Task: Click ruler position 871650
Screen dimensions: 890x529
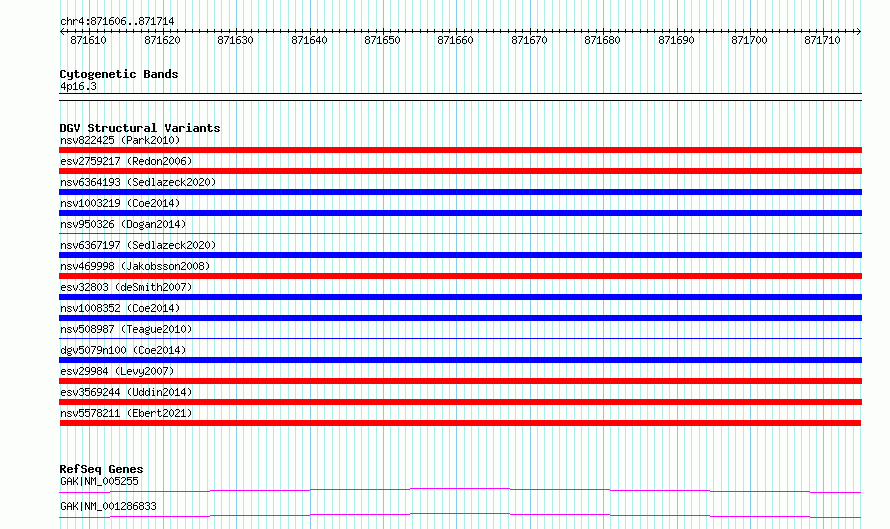Action: (x=383, y=40)
